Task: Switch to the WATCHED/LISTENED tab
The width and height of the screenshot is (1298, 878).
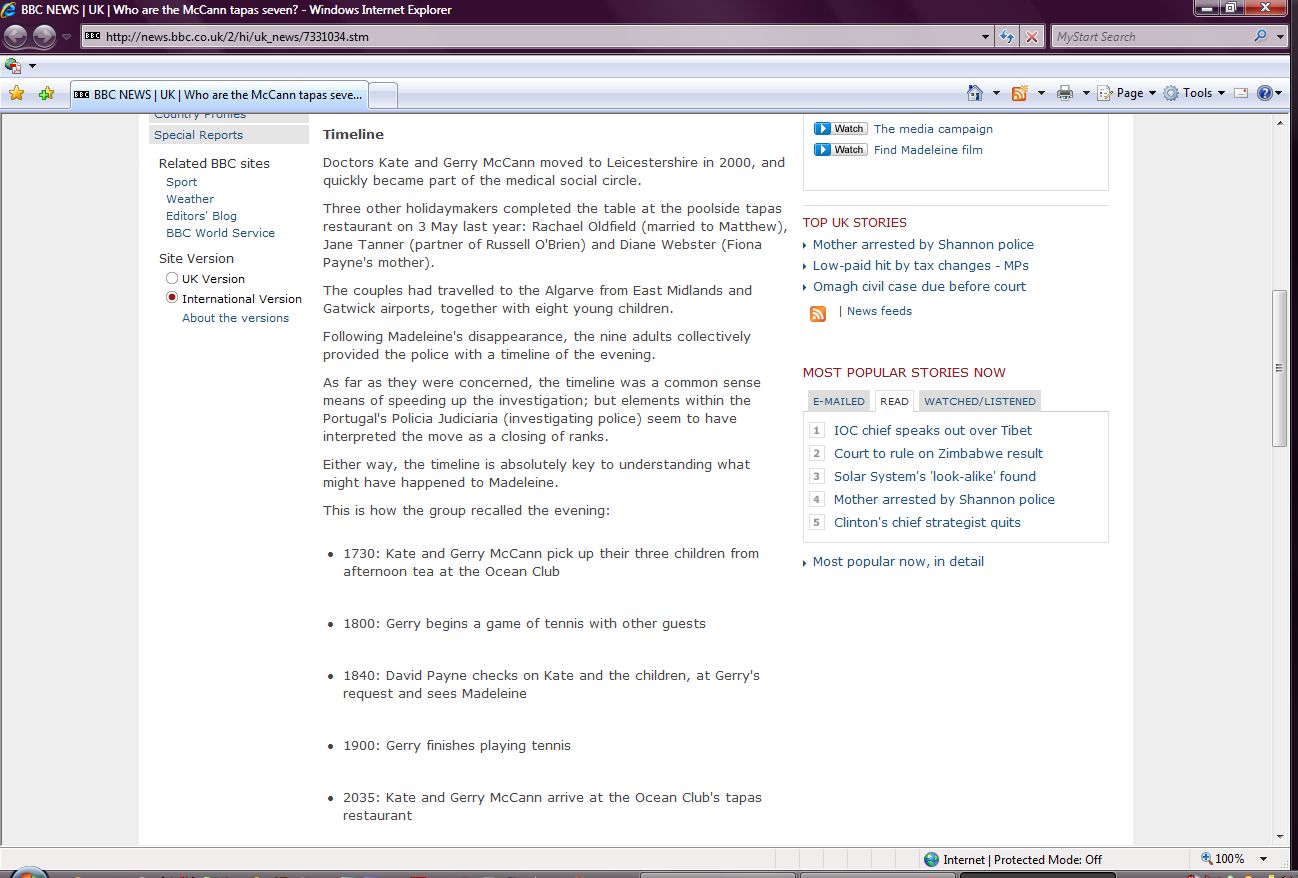Action: (979, 401)
